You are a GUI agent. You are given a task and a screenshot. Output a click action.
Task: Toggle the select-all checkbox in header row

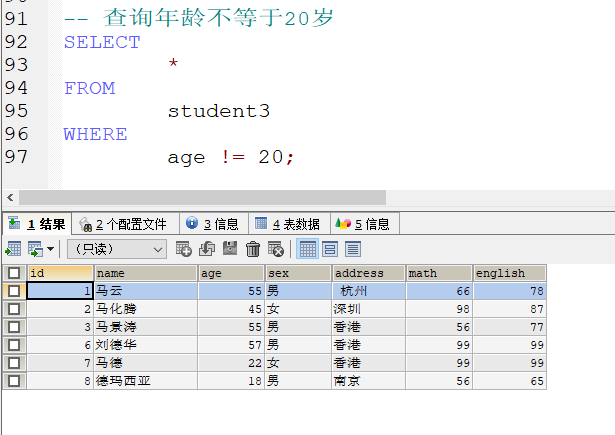(14, 273)
